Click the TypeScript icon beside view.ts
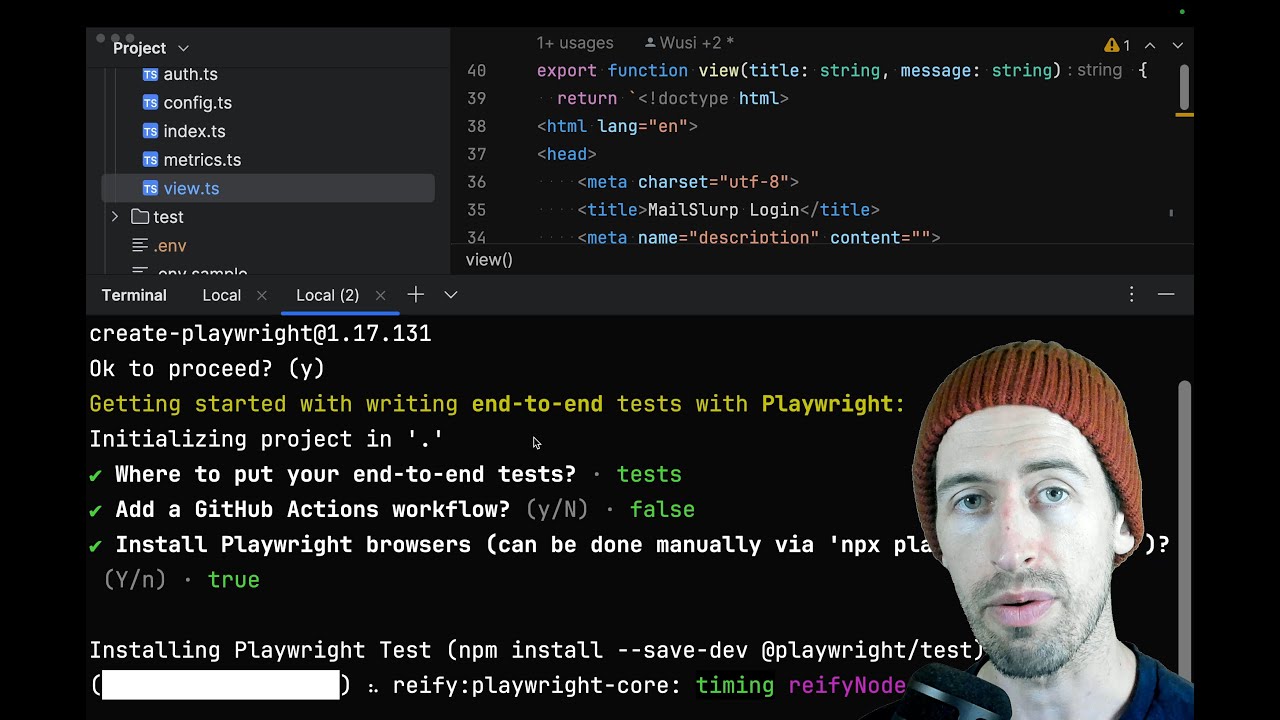Screen dimensions: 1280x720 (150, 188)
